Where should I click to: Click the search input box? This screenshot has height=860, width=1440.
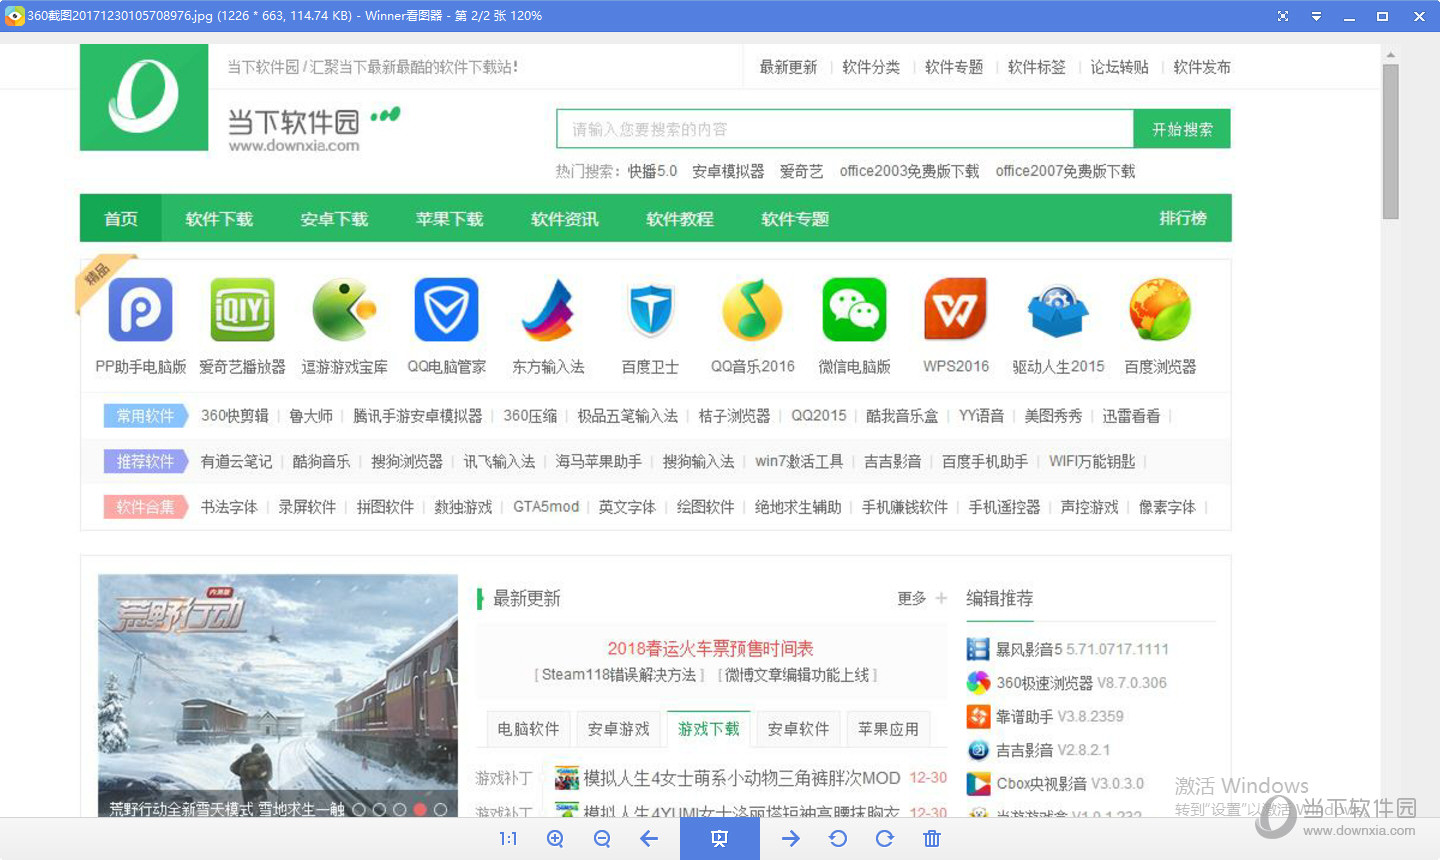845,129
